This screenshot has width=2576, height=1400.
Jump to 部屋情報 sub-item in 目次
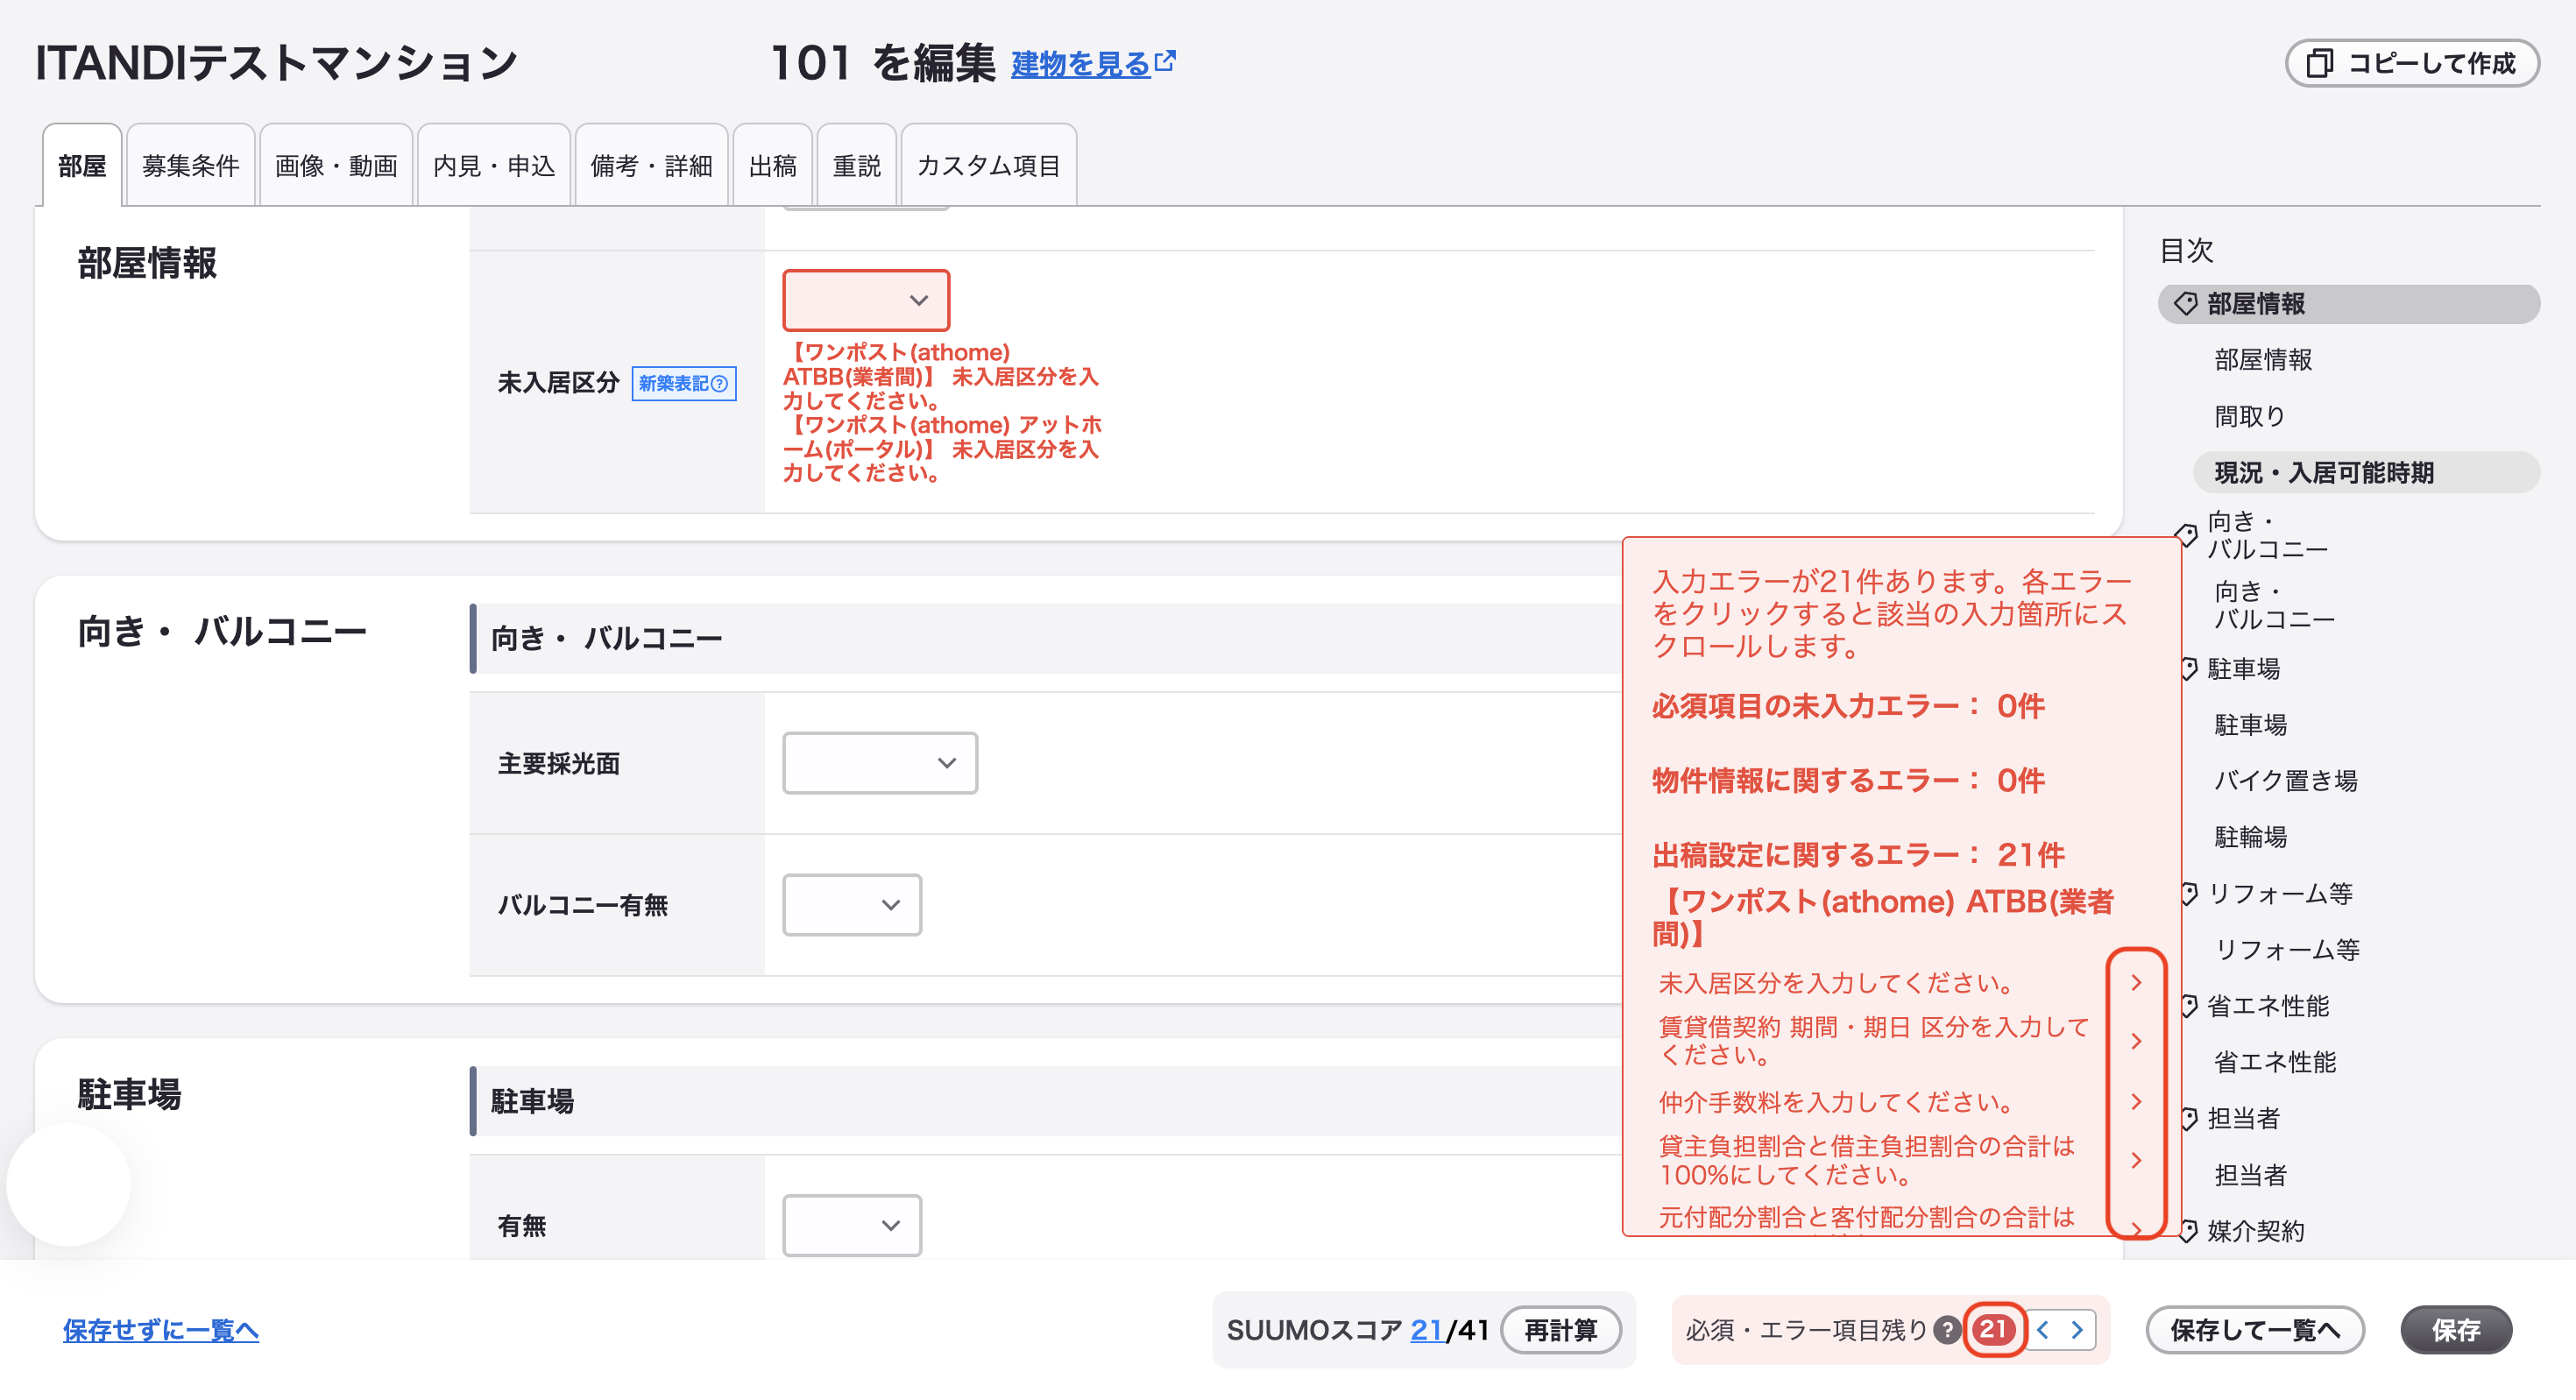[2263, 359]
